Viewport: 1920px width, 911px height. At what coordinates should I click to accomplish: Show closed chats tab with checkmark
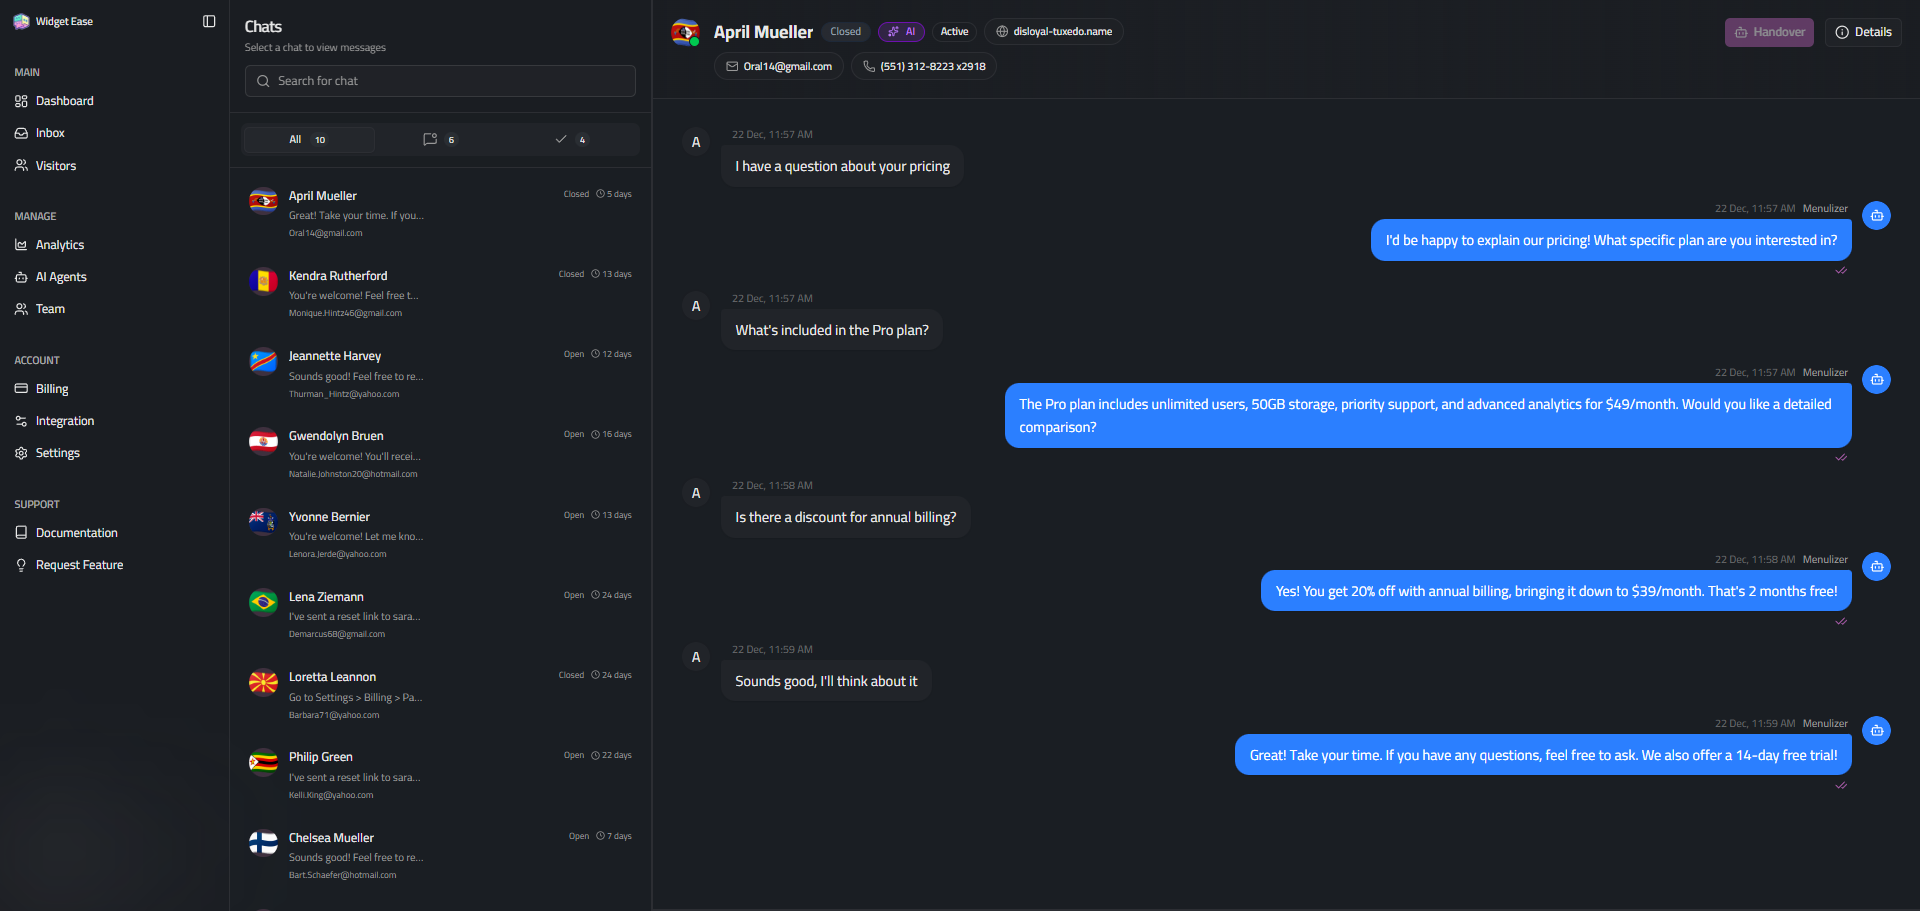coord(571,140)
